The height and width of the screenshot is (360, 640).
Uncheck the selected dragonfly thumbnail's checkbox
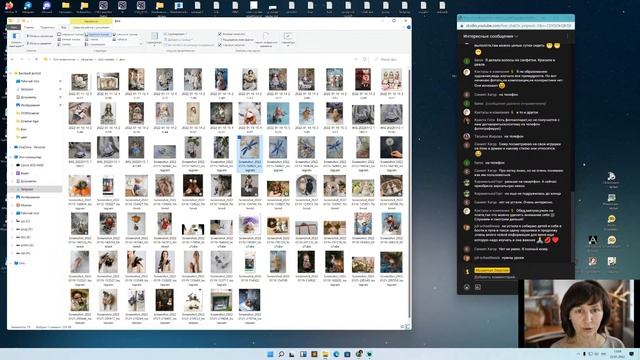[x=240, y=138]
